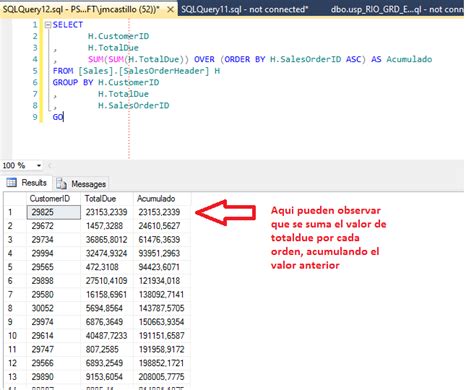Screen dimensions: 474x390
Task: Click TotalDue value 1457,3288
Action: click(x=107, y=226)
